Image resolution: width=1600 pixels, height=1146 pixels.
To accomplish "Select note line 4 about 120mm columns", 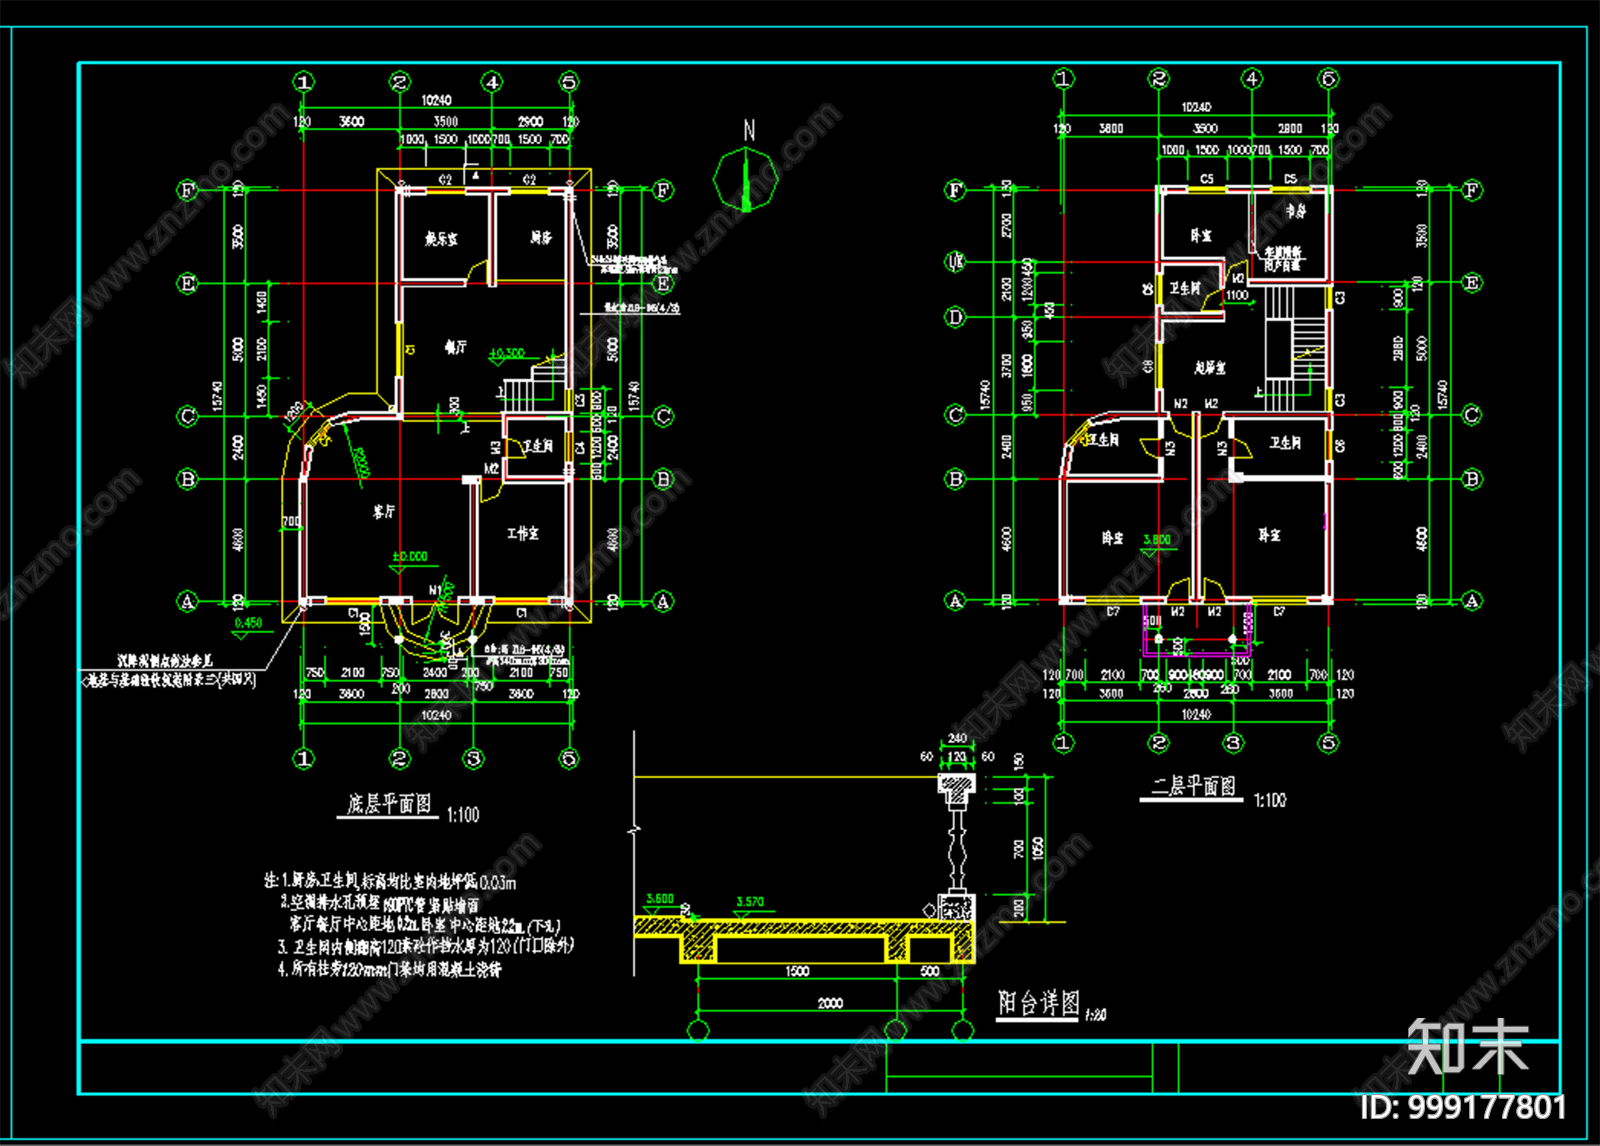I will click(x=390, y=969).
